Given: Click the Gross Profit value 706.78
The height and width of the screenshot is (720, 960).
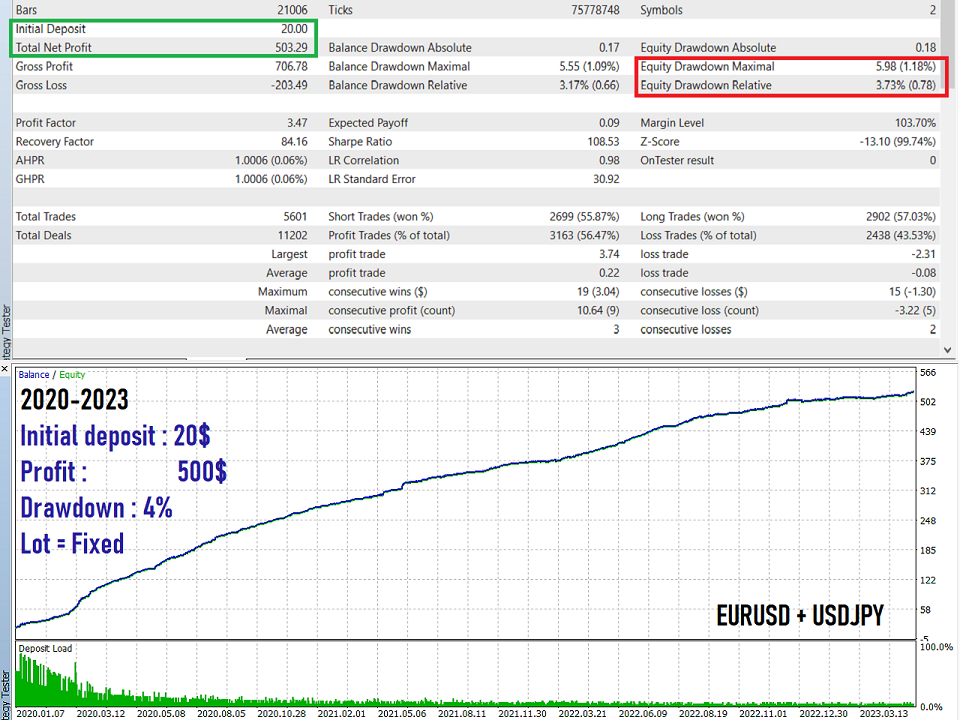Looking at the screenshot, I should 291,66.
